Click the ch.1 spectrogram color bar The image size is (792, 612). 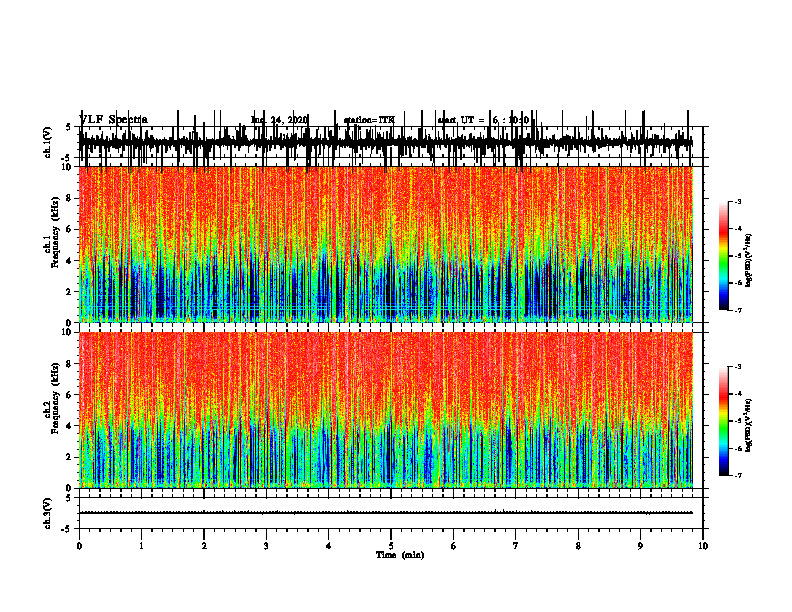coord(724,256)
